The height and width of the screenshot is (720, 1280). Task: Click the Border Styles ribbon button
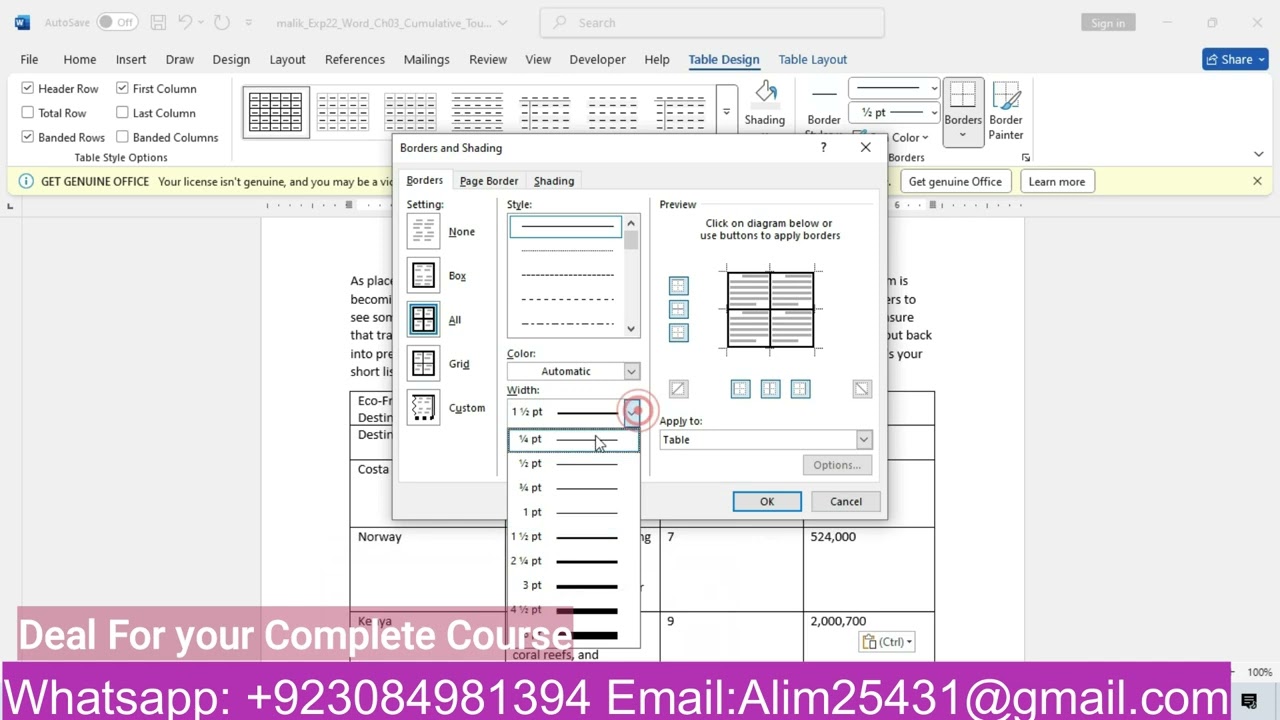824,111
